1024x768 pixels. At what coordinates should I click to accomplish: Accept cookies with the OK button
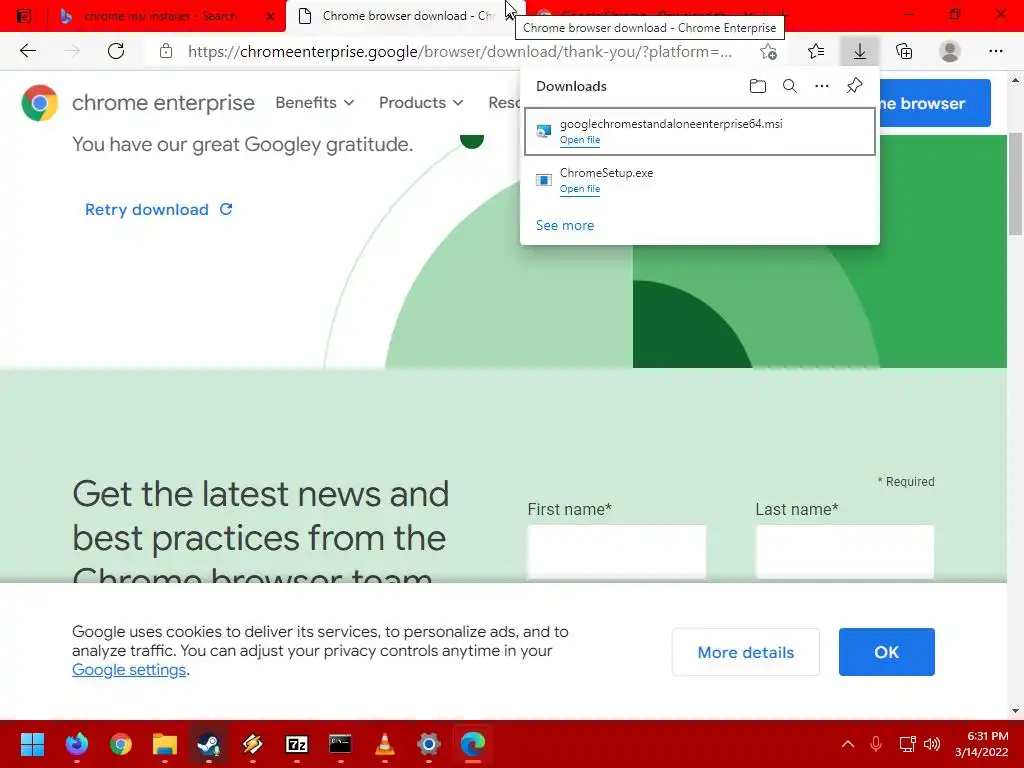[886, 652]
